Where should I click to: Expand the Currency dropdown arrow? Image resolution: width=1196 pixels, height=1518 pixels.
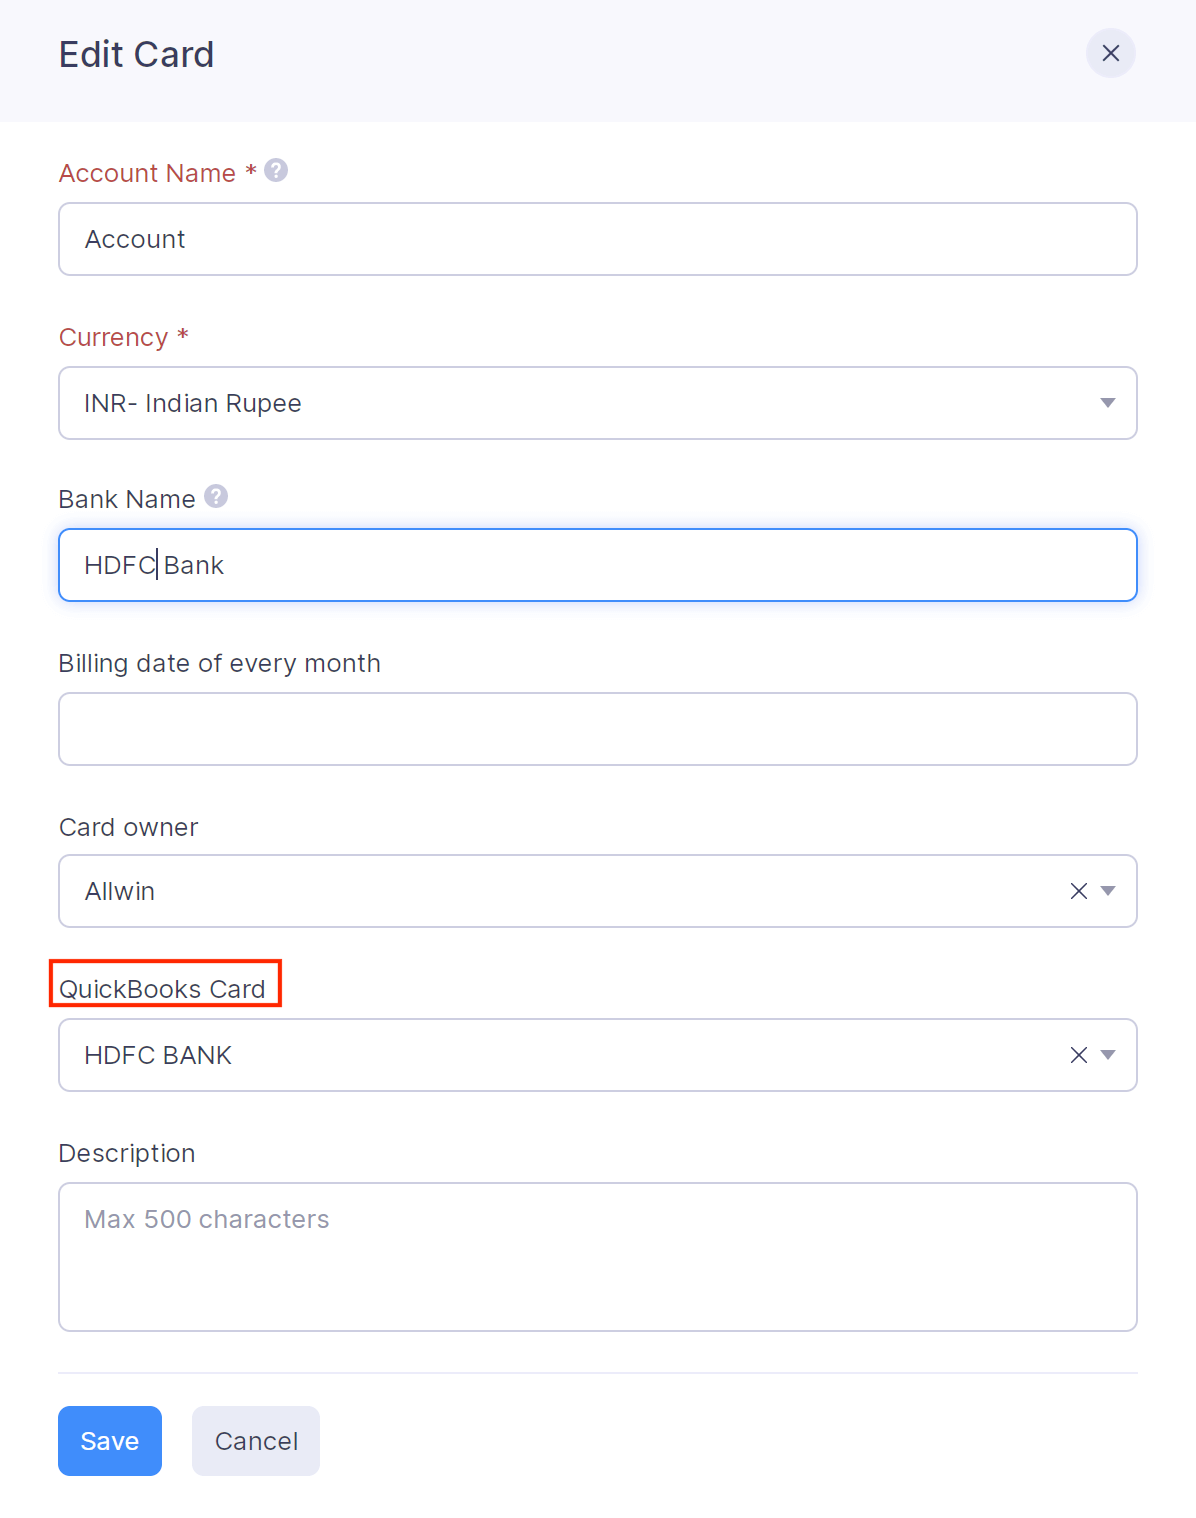(x=1107, y=403)
